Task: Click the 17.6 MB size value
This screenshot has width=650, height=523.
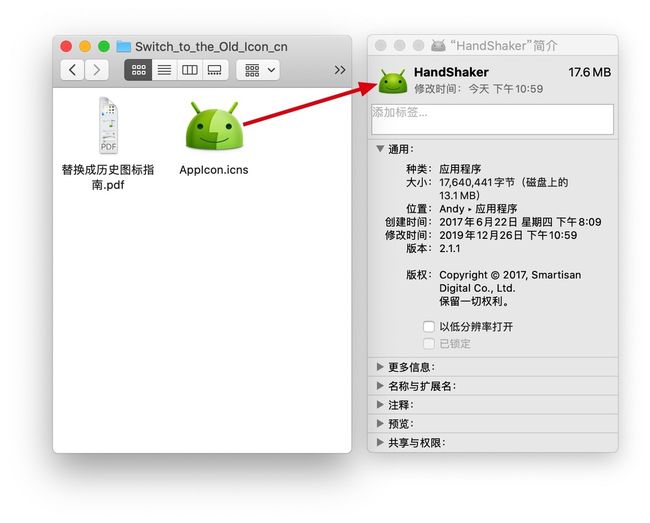Action: (589, 73)
